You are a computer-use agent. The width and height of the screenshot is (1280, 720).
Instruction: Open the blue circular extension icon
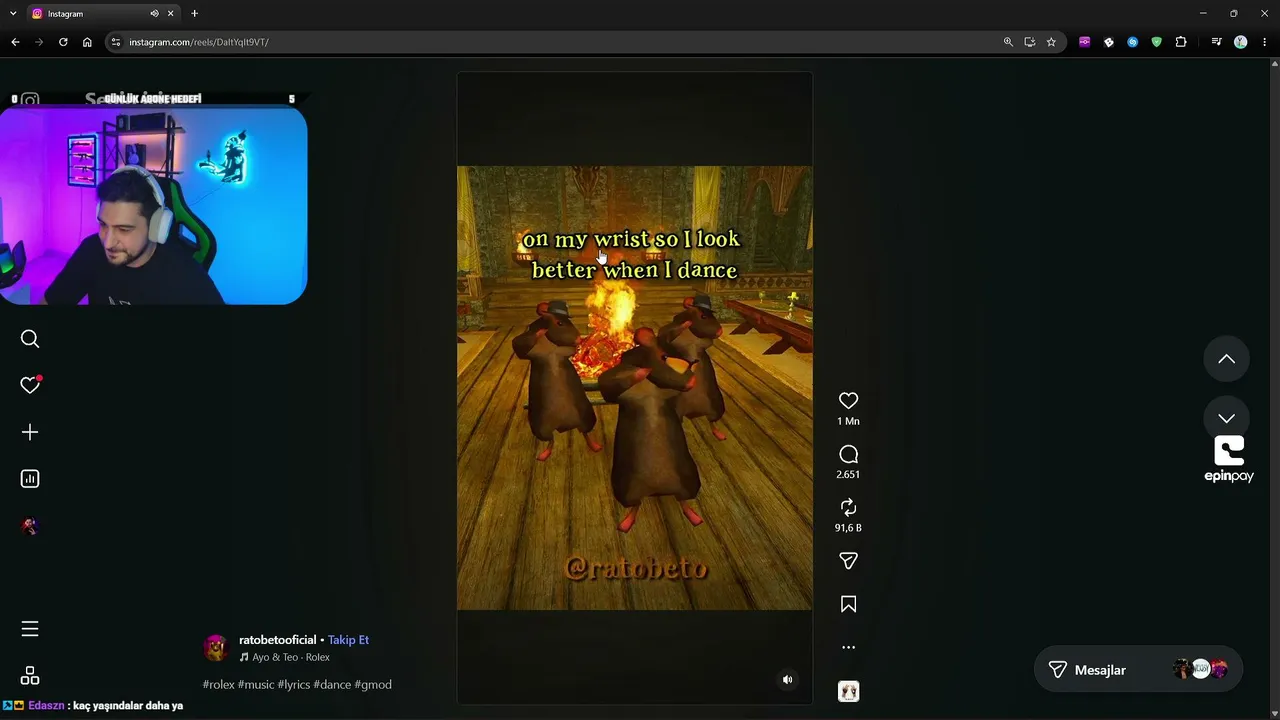pos(1132,42)
